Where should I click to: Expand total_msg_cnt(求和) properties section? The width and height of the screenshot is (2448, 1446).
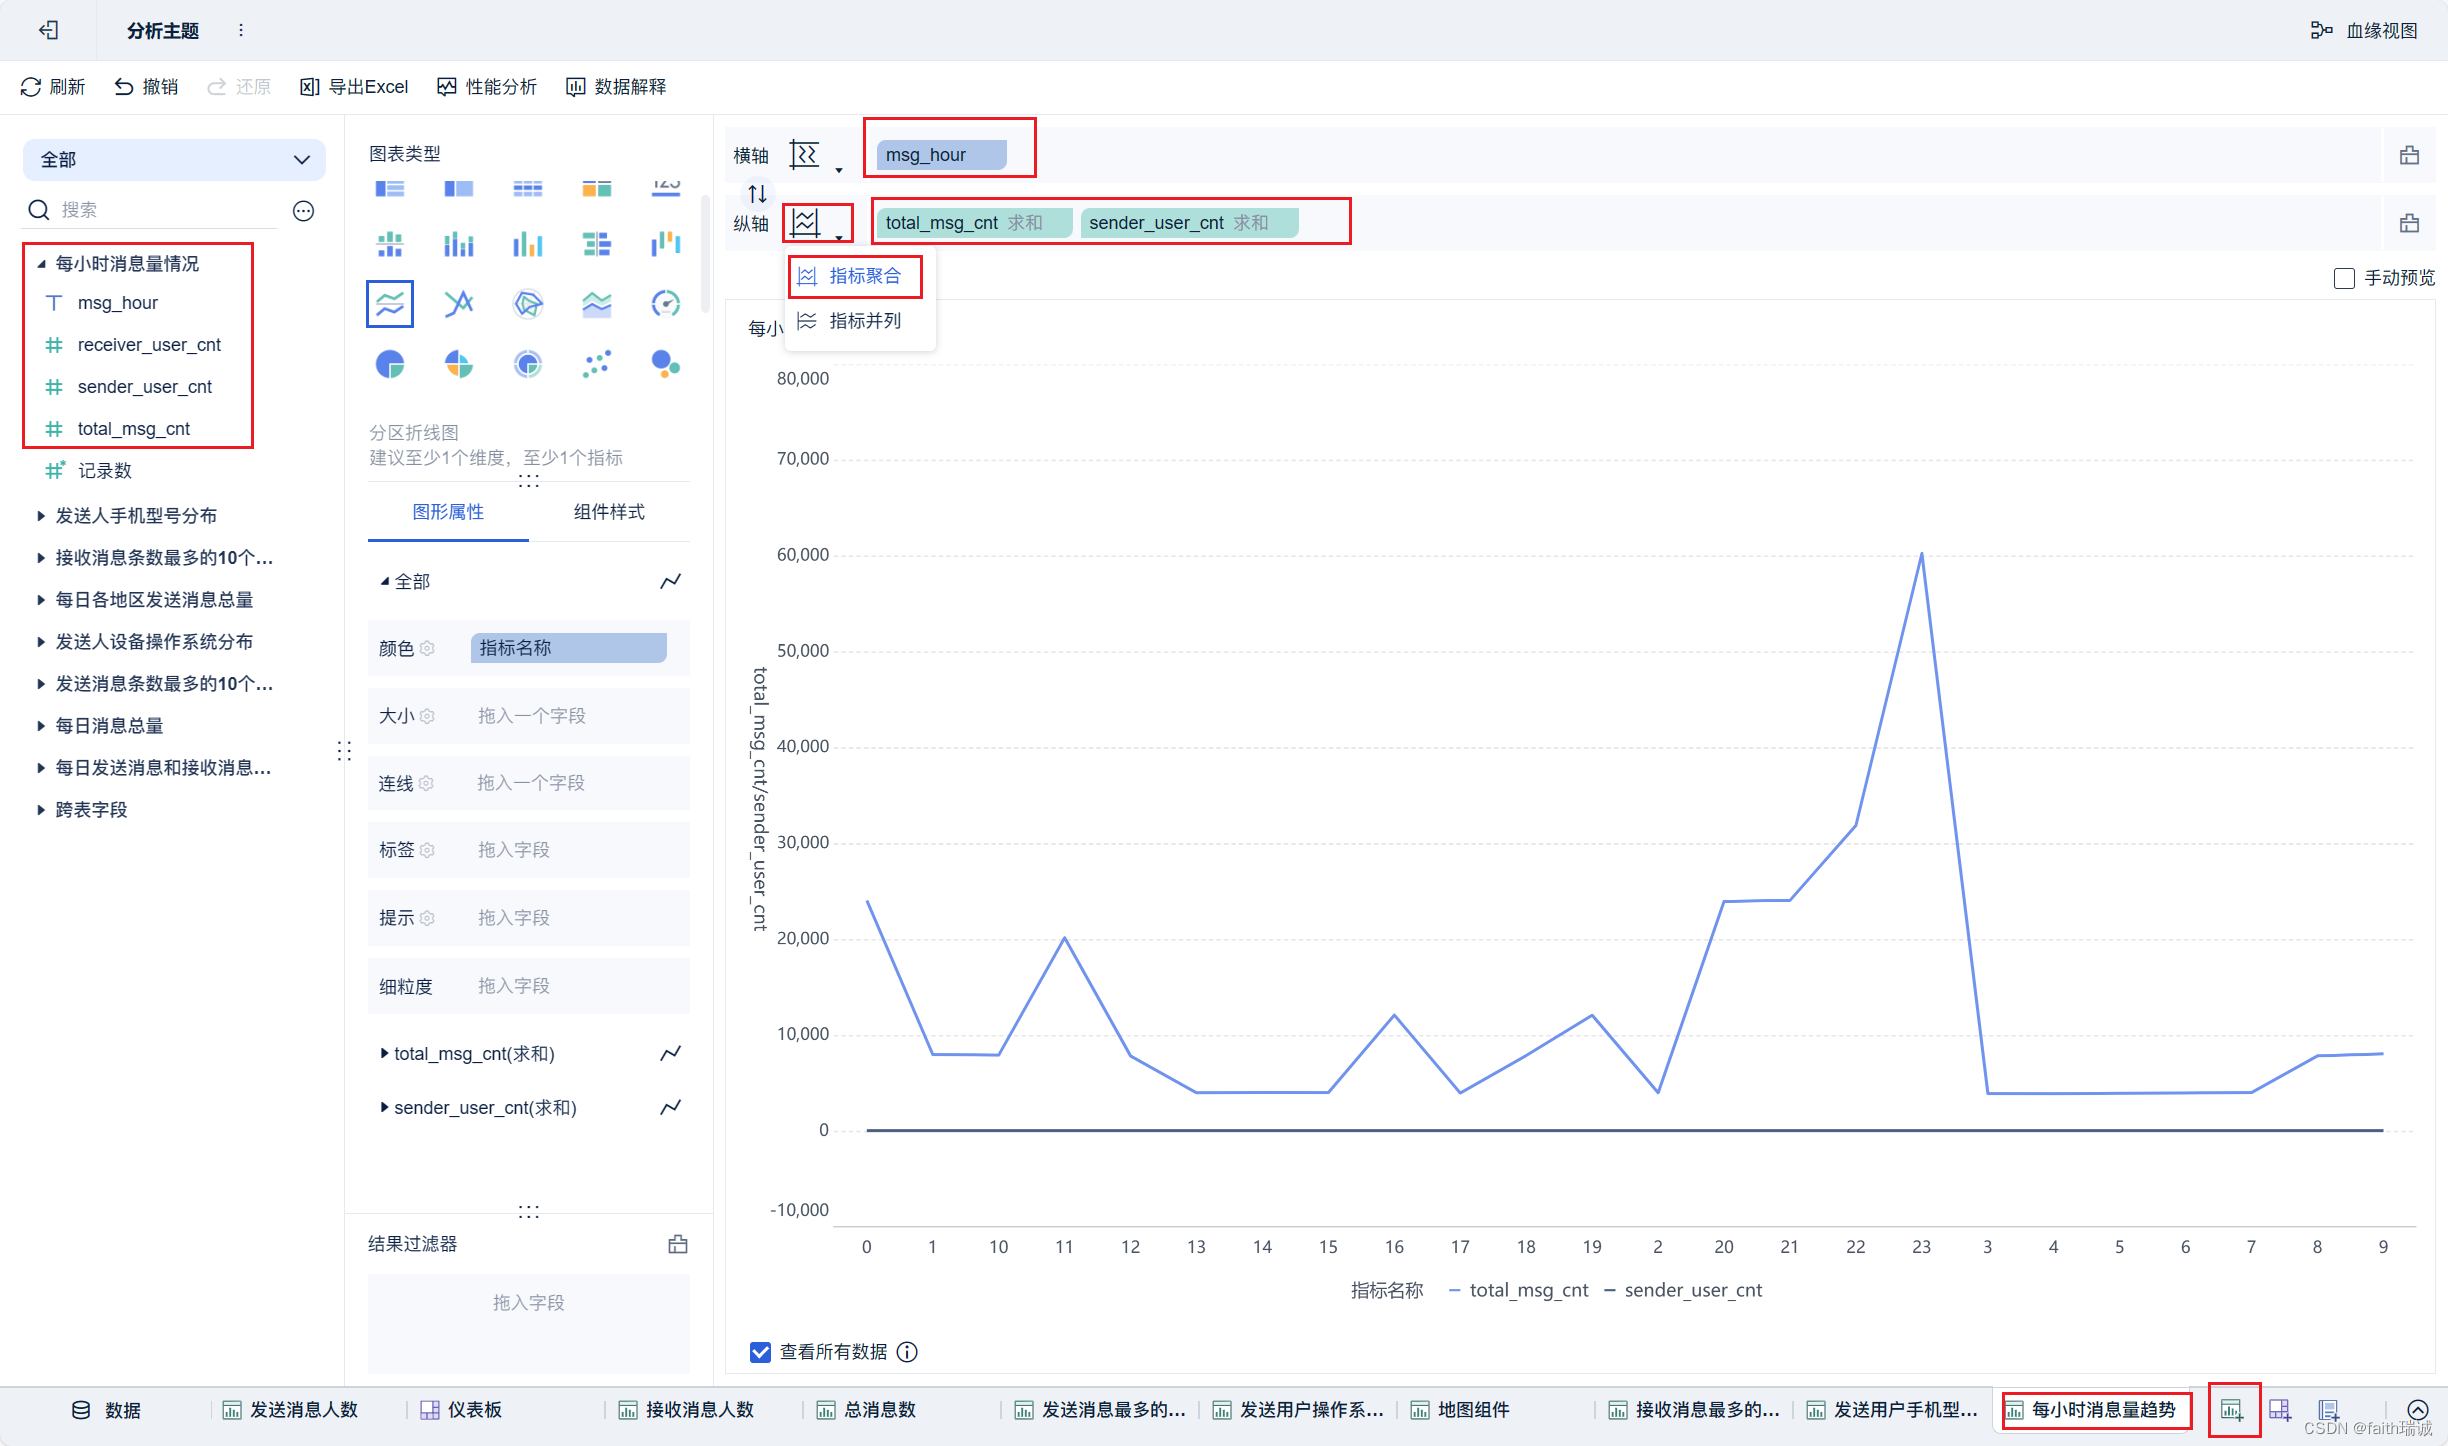(385, 1053)
